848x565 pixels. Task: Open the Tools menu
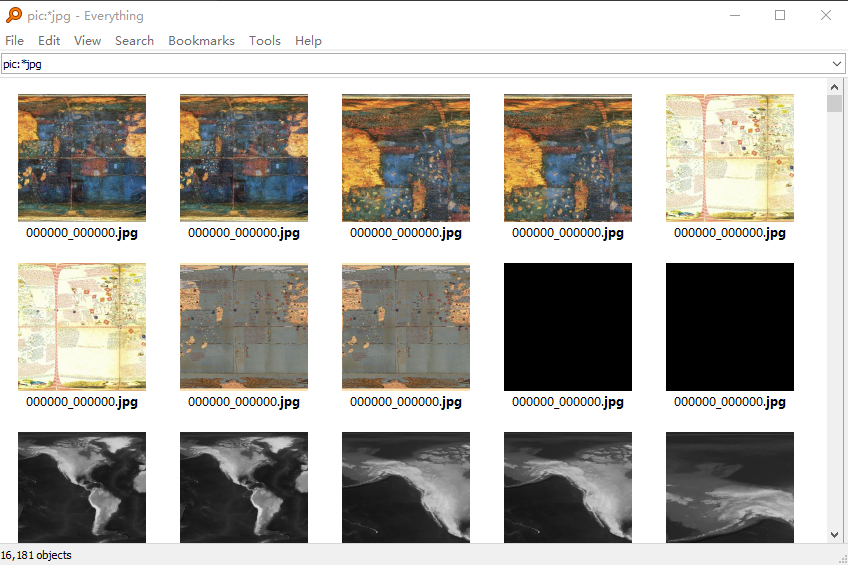(x=265, y=41)
